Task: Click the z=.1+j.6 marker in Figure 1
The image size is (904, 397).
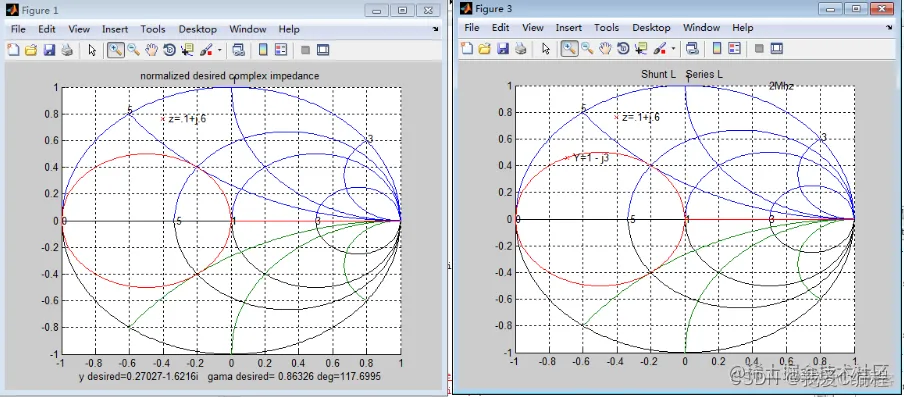Action: (163, 119)
